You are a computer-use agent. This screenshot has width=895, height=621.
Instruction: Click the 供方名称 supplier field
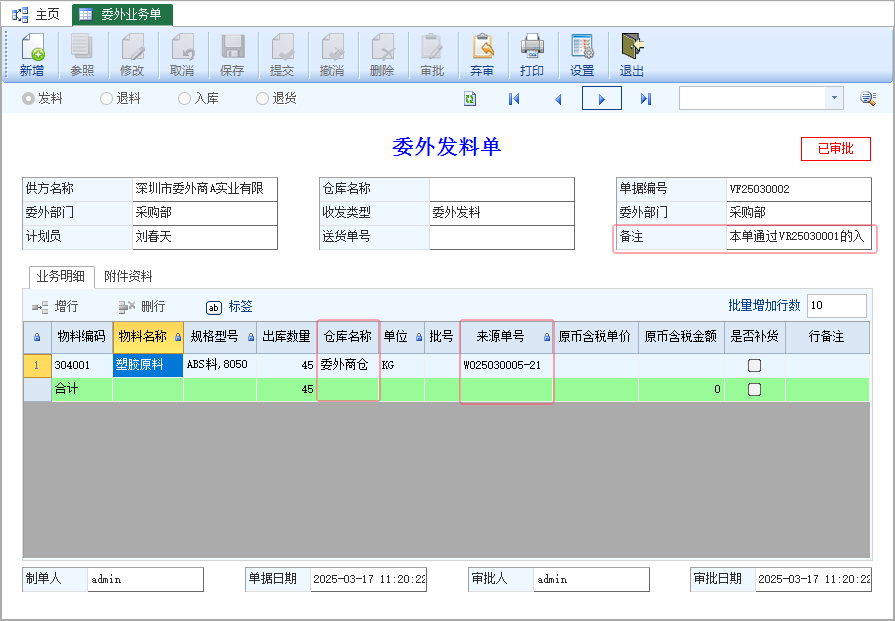pyautogui.click(x=205, y=188)
